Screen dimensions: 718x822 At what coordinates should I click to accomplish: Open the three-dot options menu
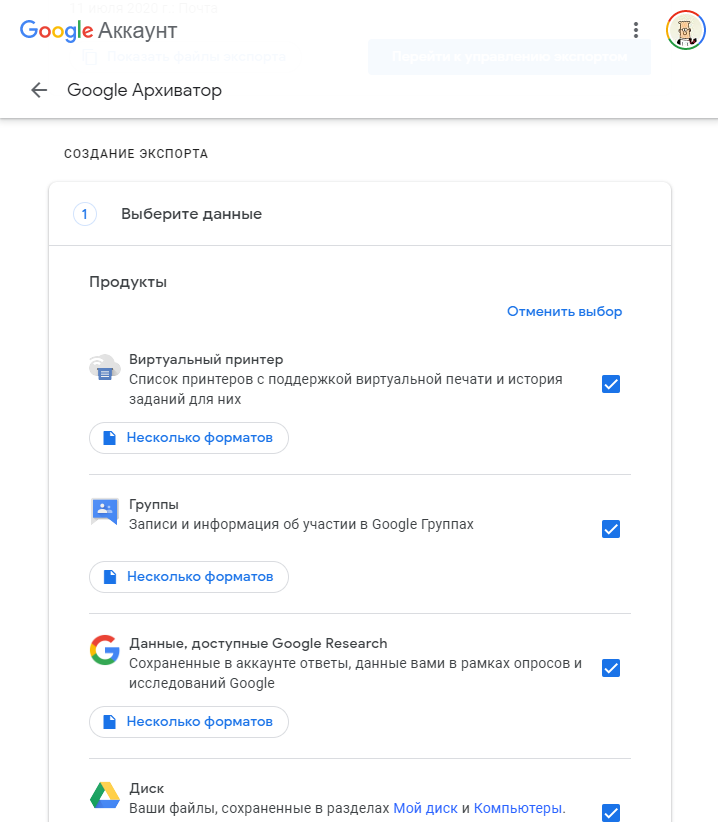pos(636,30)
